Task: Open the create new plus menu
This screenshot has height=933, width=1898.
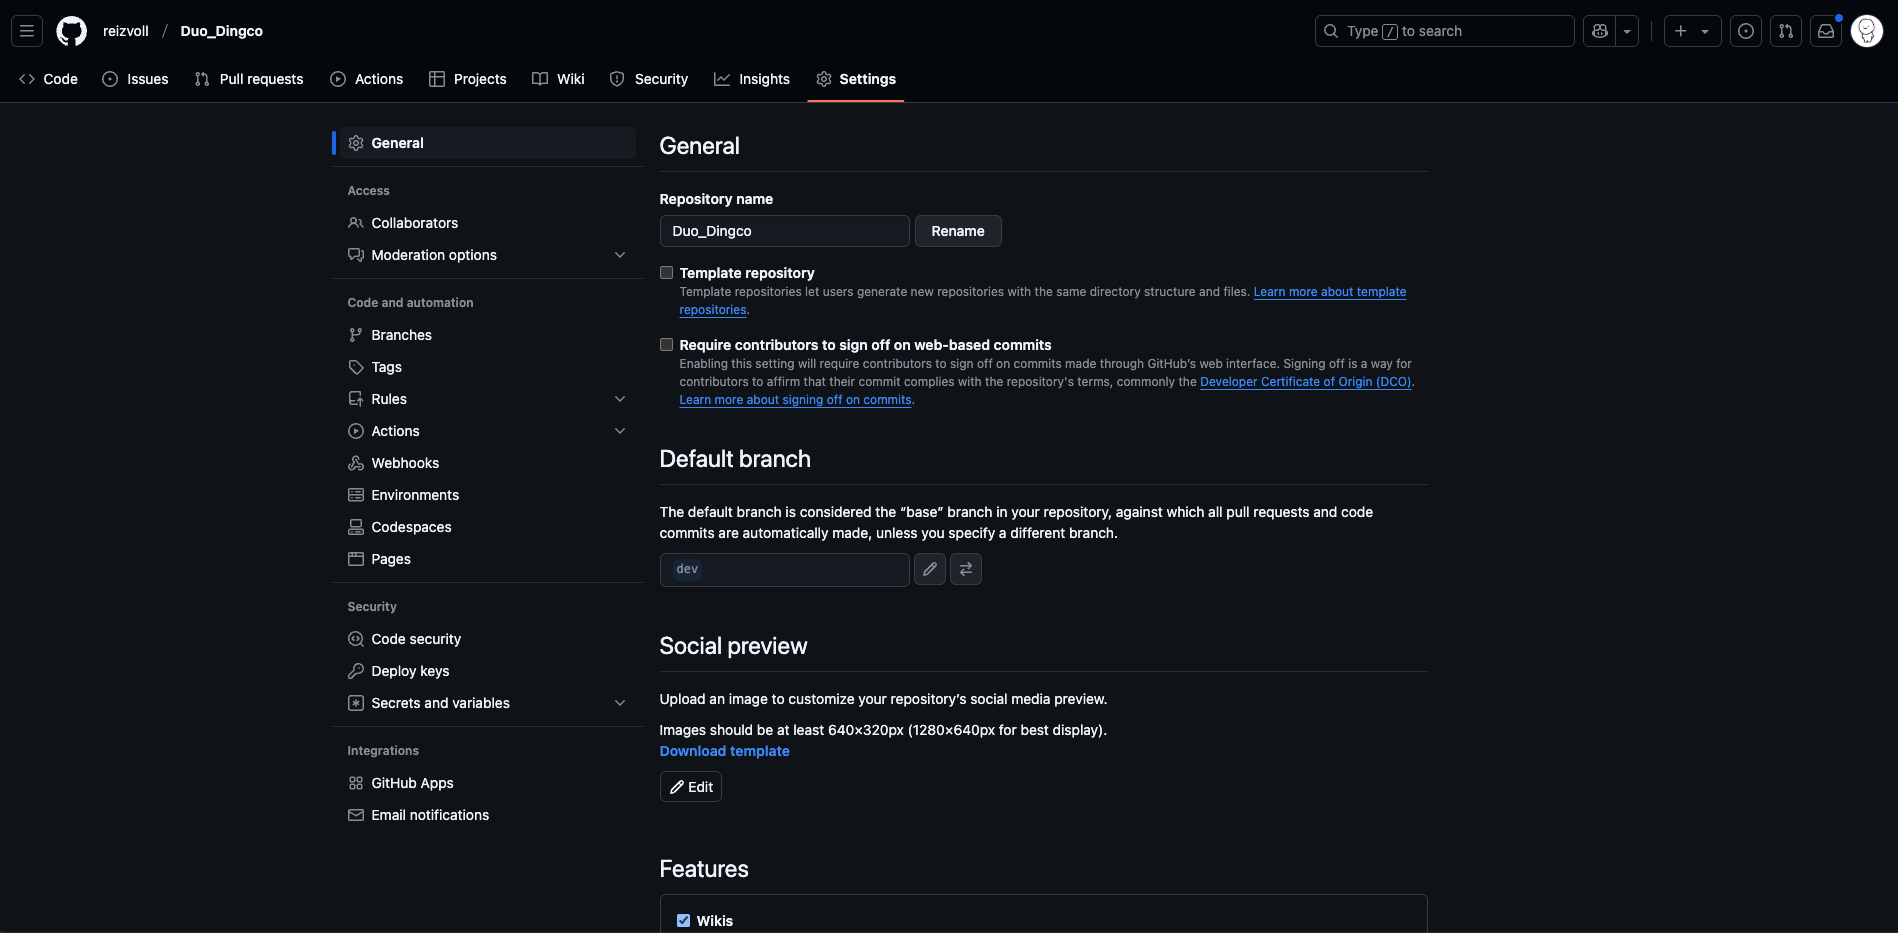Action: pos(1692,31)
